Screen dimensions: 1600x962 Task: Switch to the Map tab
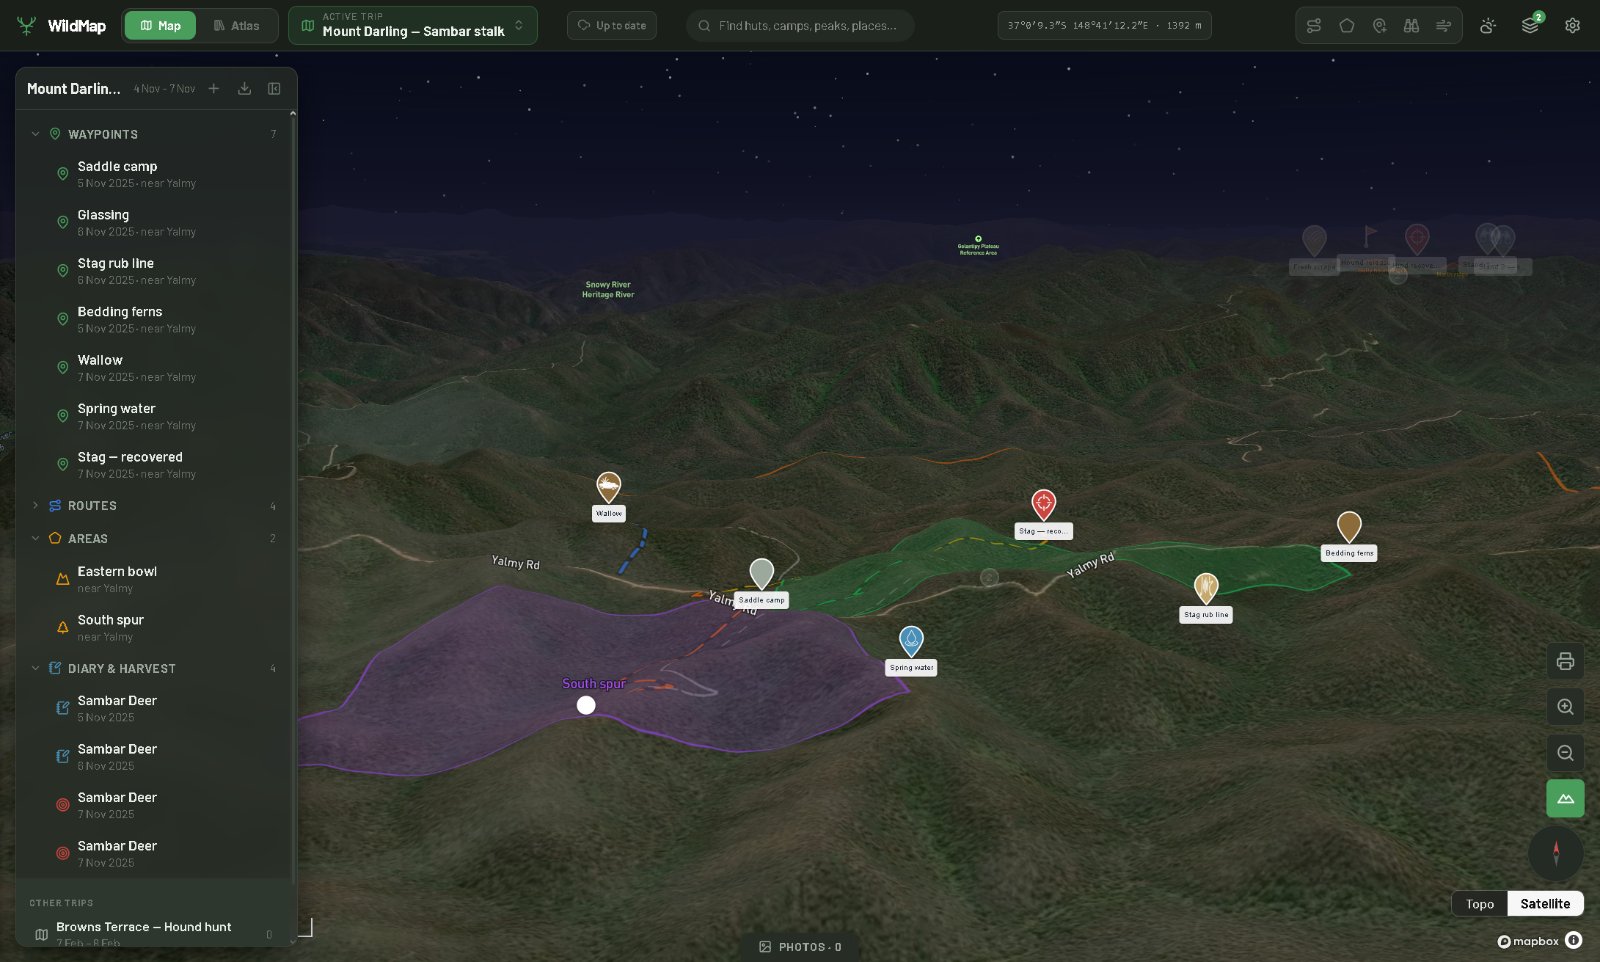point(160,26)
